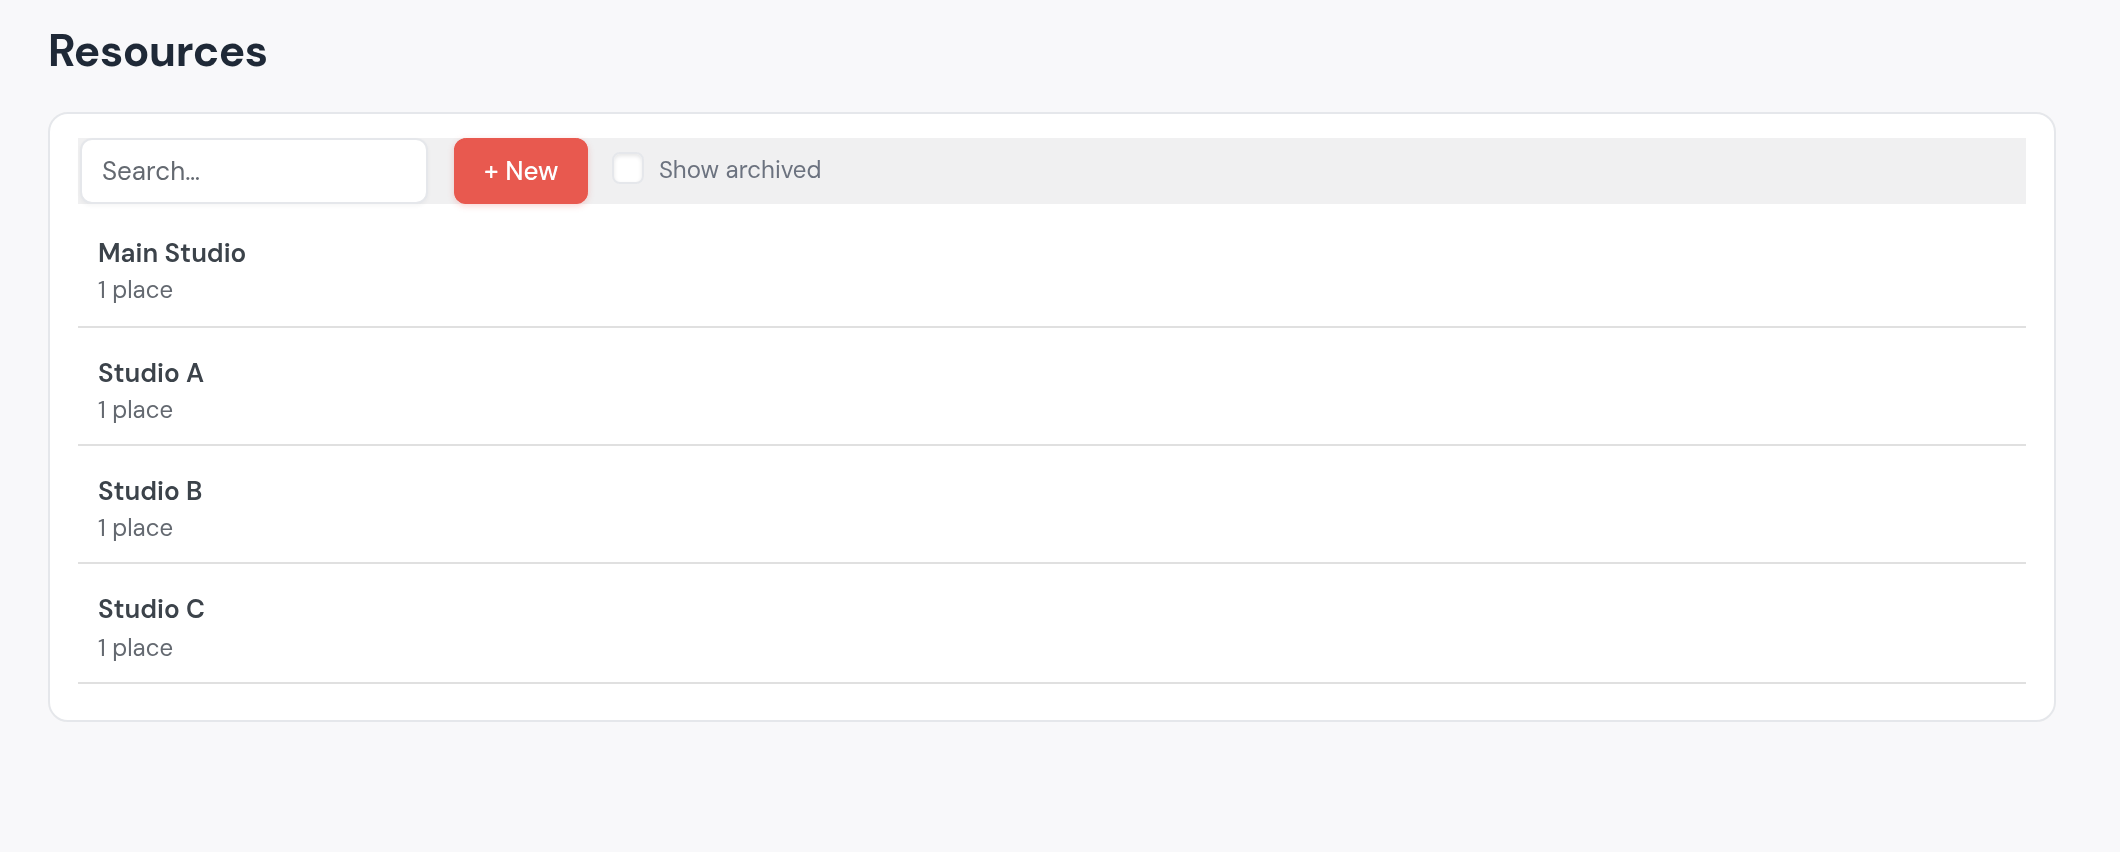The width and height of the screenshot is (2120, 852).
Task: Click "1 place" under Studio A
Action: tap(135, 410)
